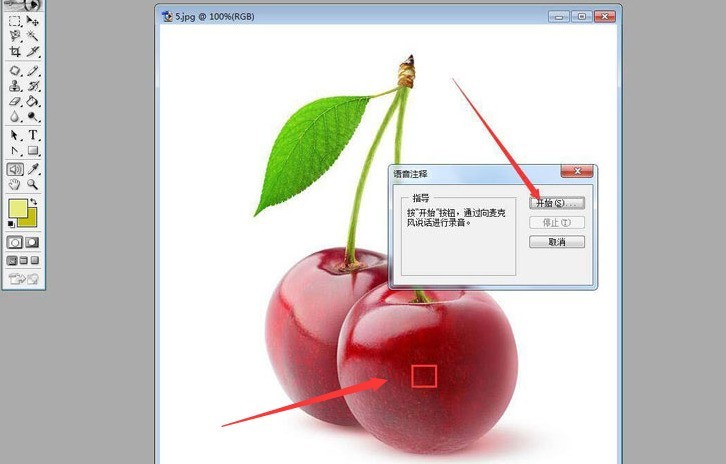
Task: Reset to default black and white colors
Action: [12, 224]
